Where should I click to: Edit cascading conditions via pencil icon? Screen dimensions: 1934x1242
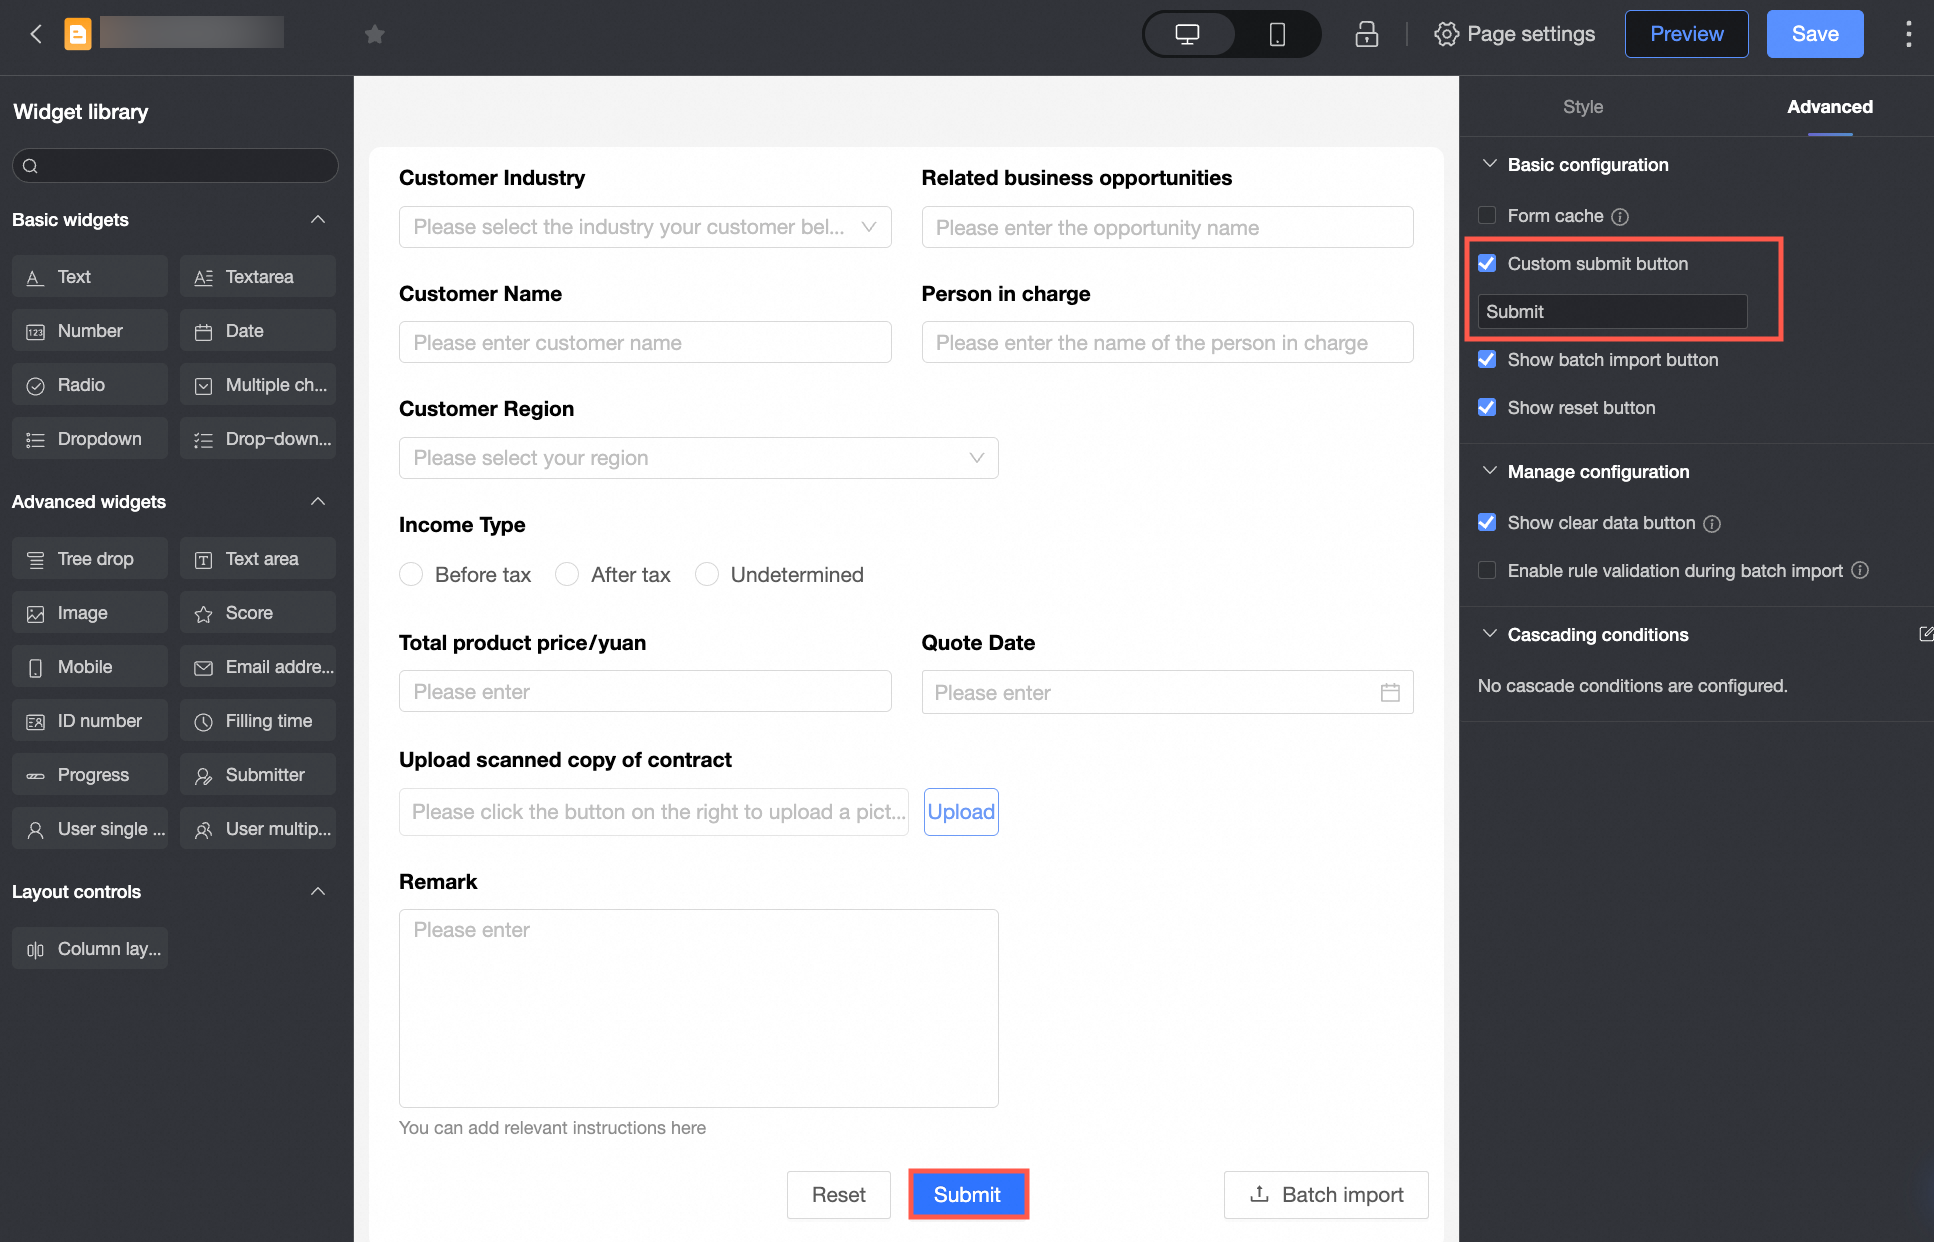(x=1925, y=634)
